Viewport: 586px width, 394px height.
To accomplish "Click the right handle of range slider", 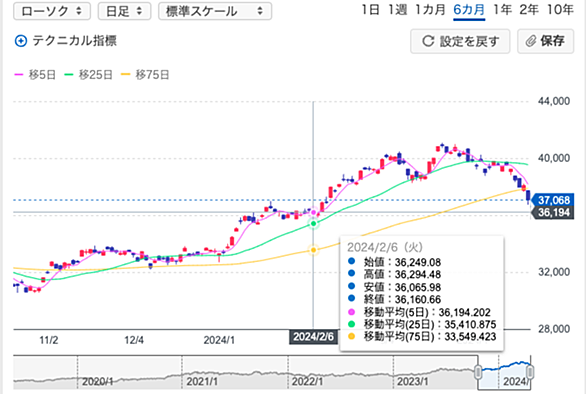I will (x=530, y=372).
